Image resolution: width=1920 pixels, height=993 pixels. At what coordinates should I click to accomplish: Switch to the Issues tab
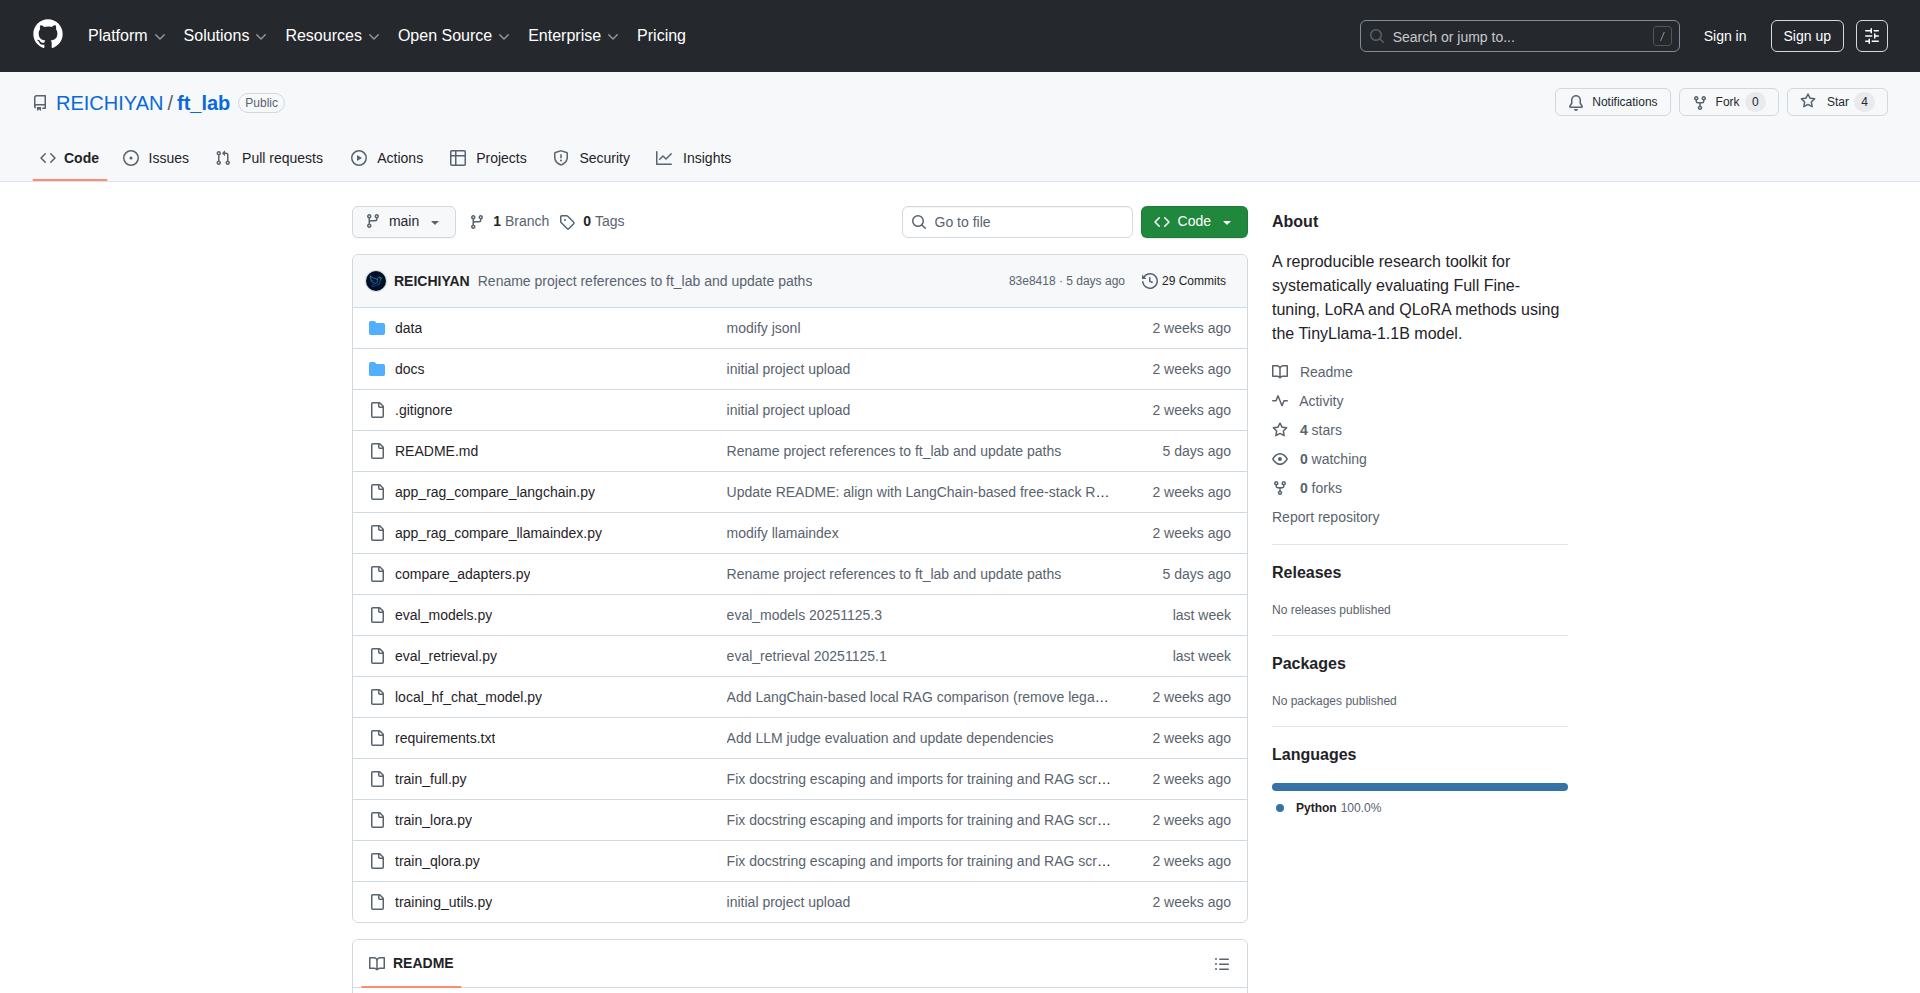(156, 158)
